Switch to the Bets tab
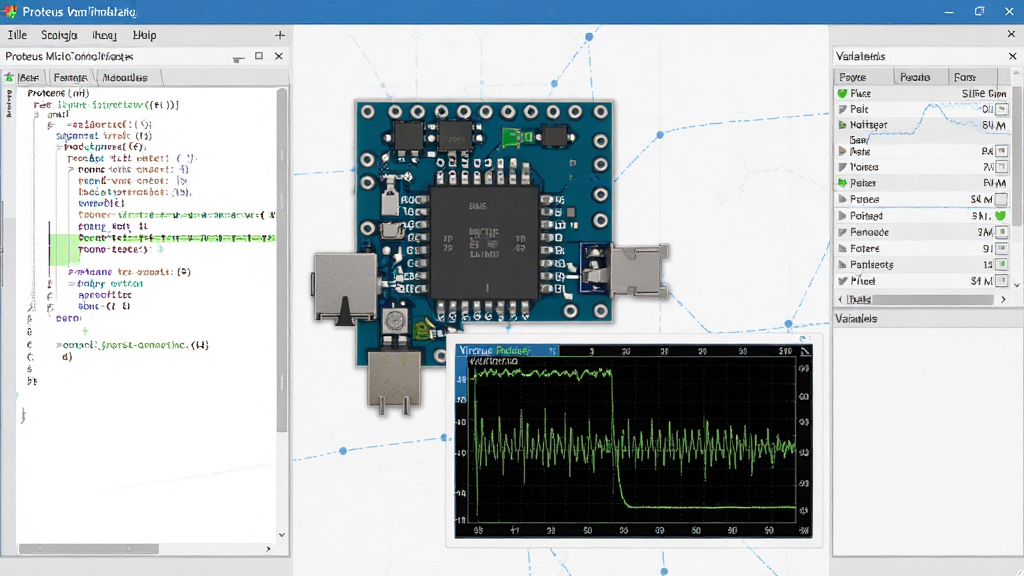This screenshot has width=1024, height=576. coord(29,77)
